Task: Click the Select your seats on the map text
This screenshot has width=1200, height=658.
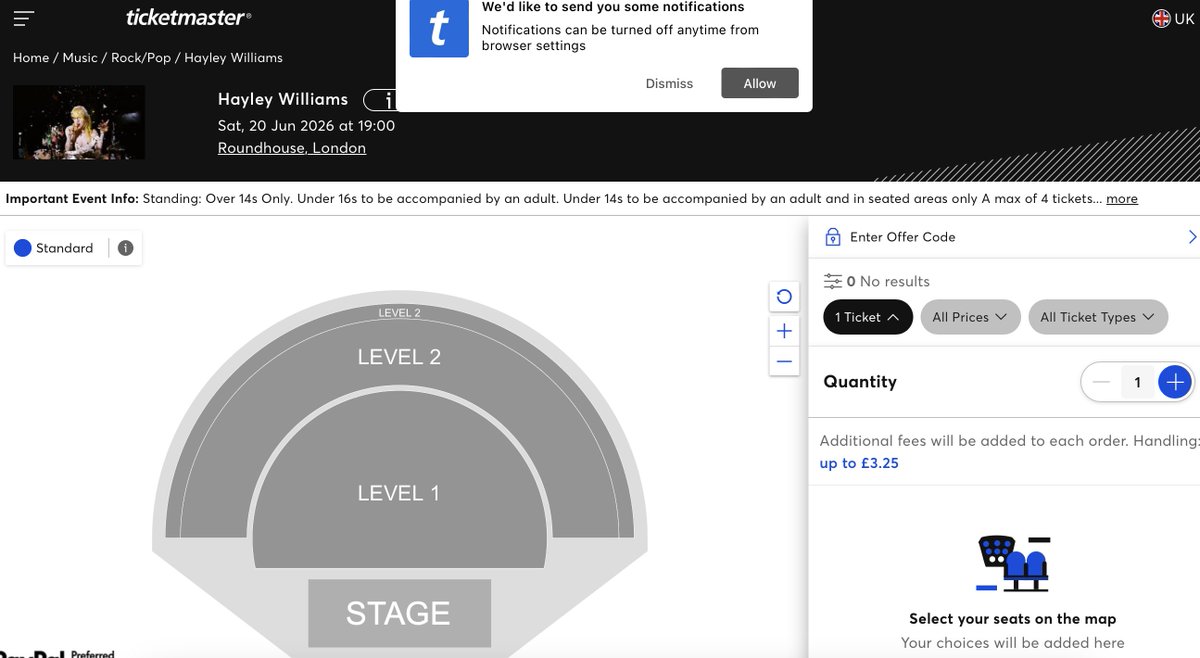Action: [1012, 619]
